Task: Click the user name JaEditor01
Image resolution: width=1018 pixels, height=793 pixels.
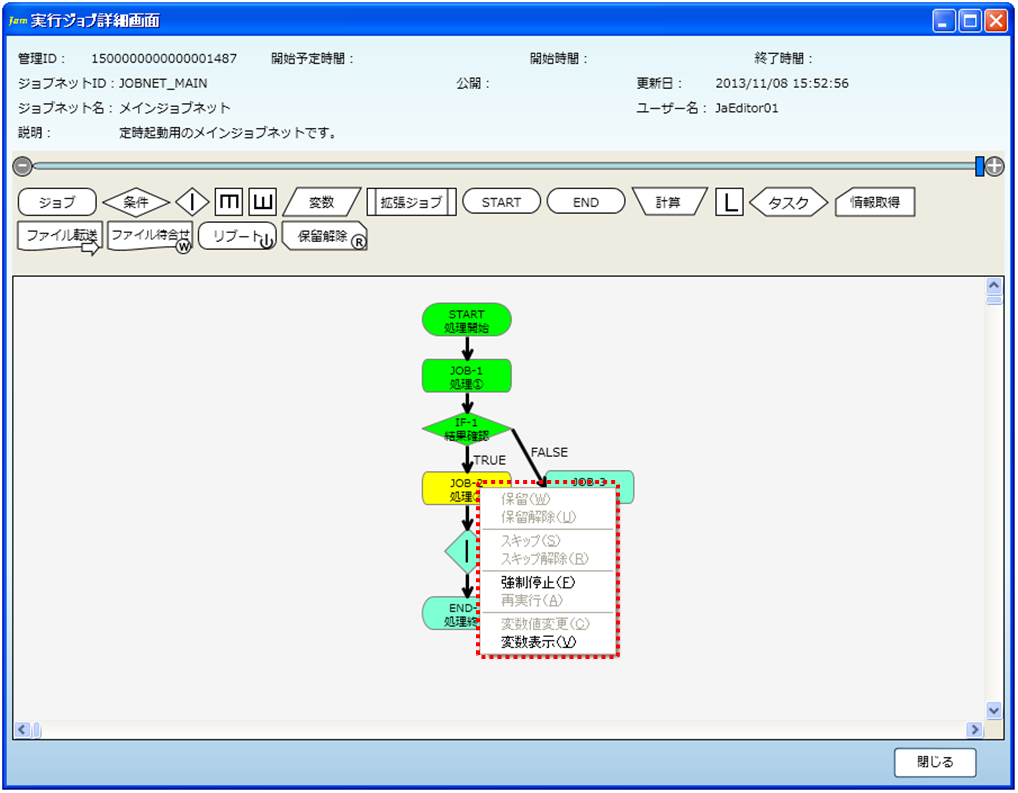Action: pos(747,108)
